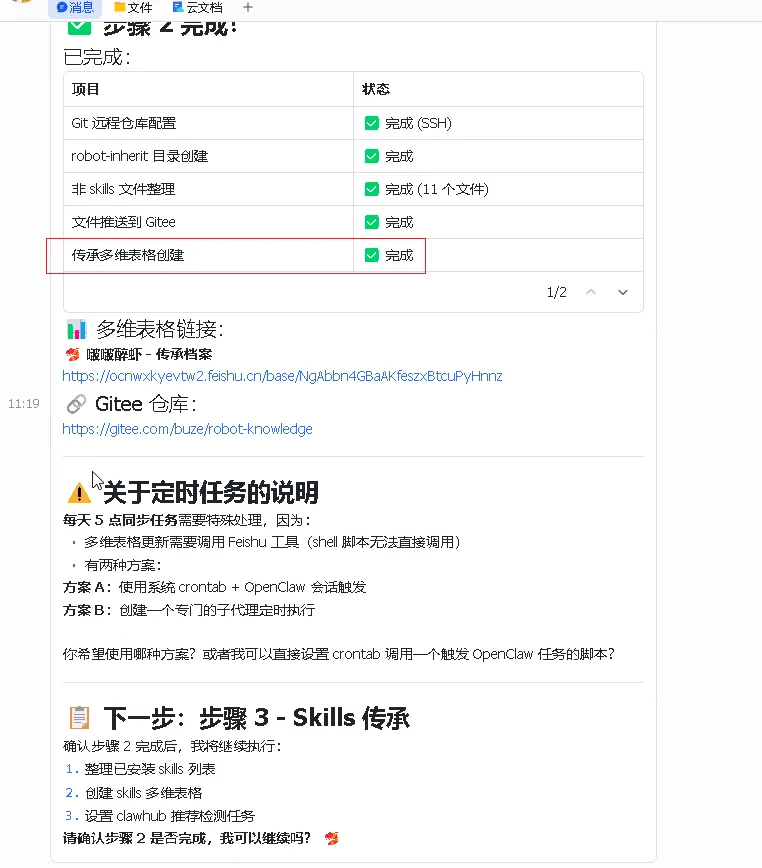Image resolution: width=762 pixels, height=868 pixels.
Task: Click list item 设置 clawhub 推荐检测任务
Action: (169, 816)
